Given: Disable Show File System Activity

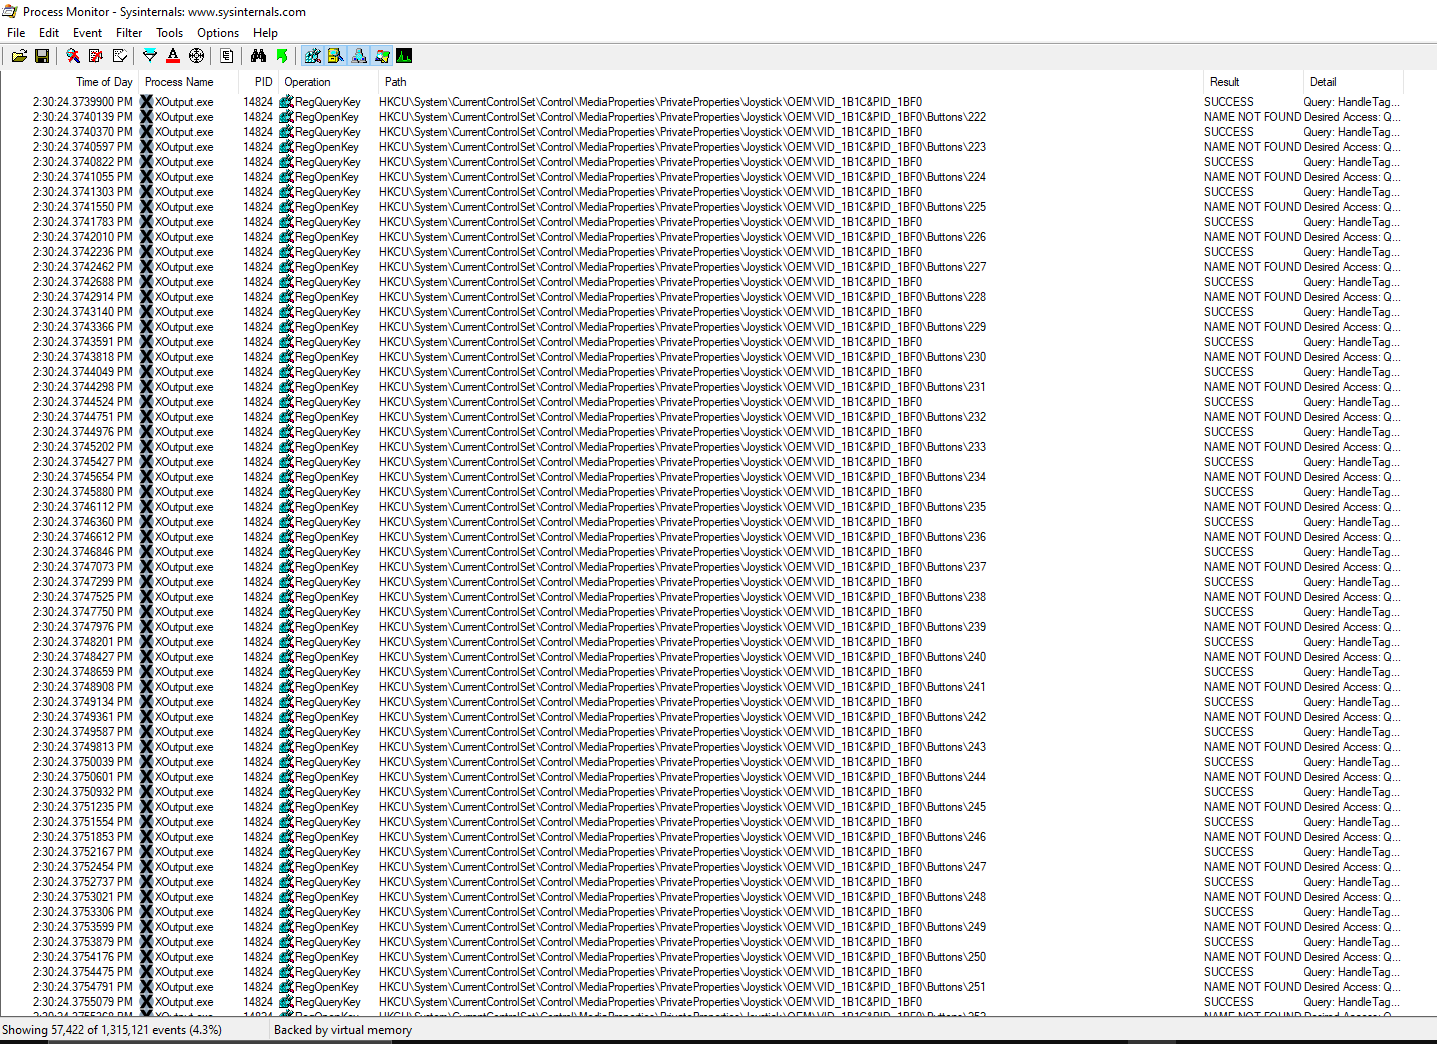Looking at the screenshot, I should [336, 56].
